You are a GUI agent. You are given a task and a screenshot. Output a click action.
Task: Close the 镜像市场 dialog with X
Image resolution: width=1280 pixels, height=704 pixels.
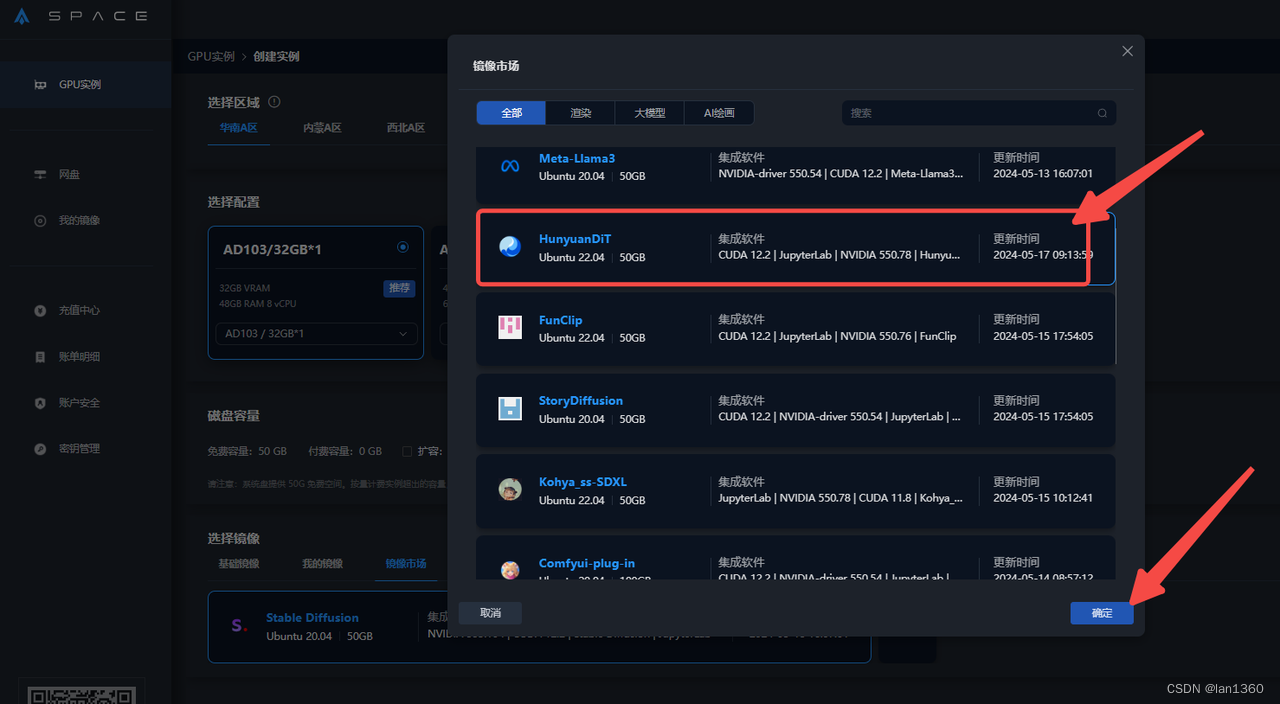(1127, 51)
